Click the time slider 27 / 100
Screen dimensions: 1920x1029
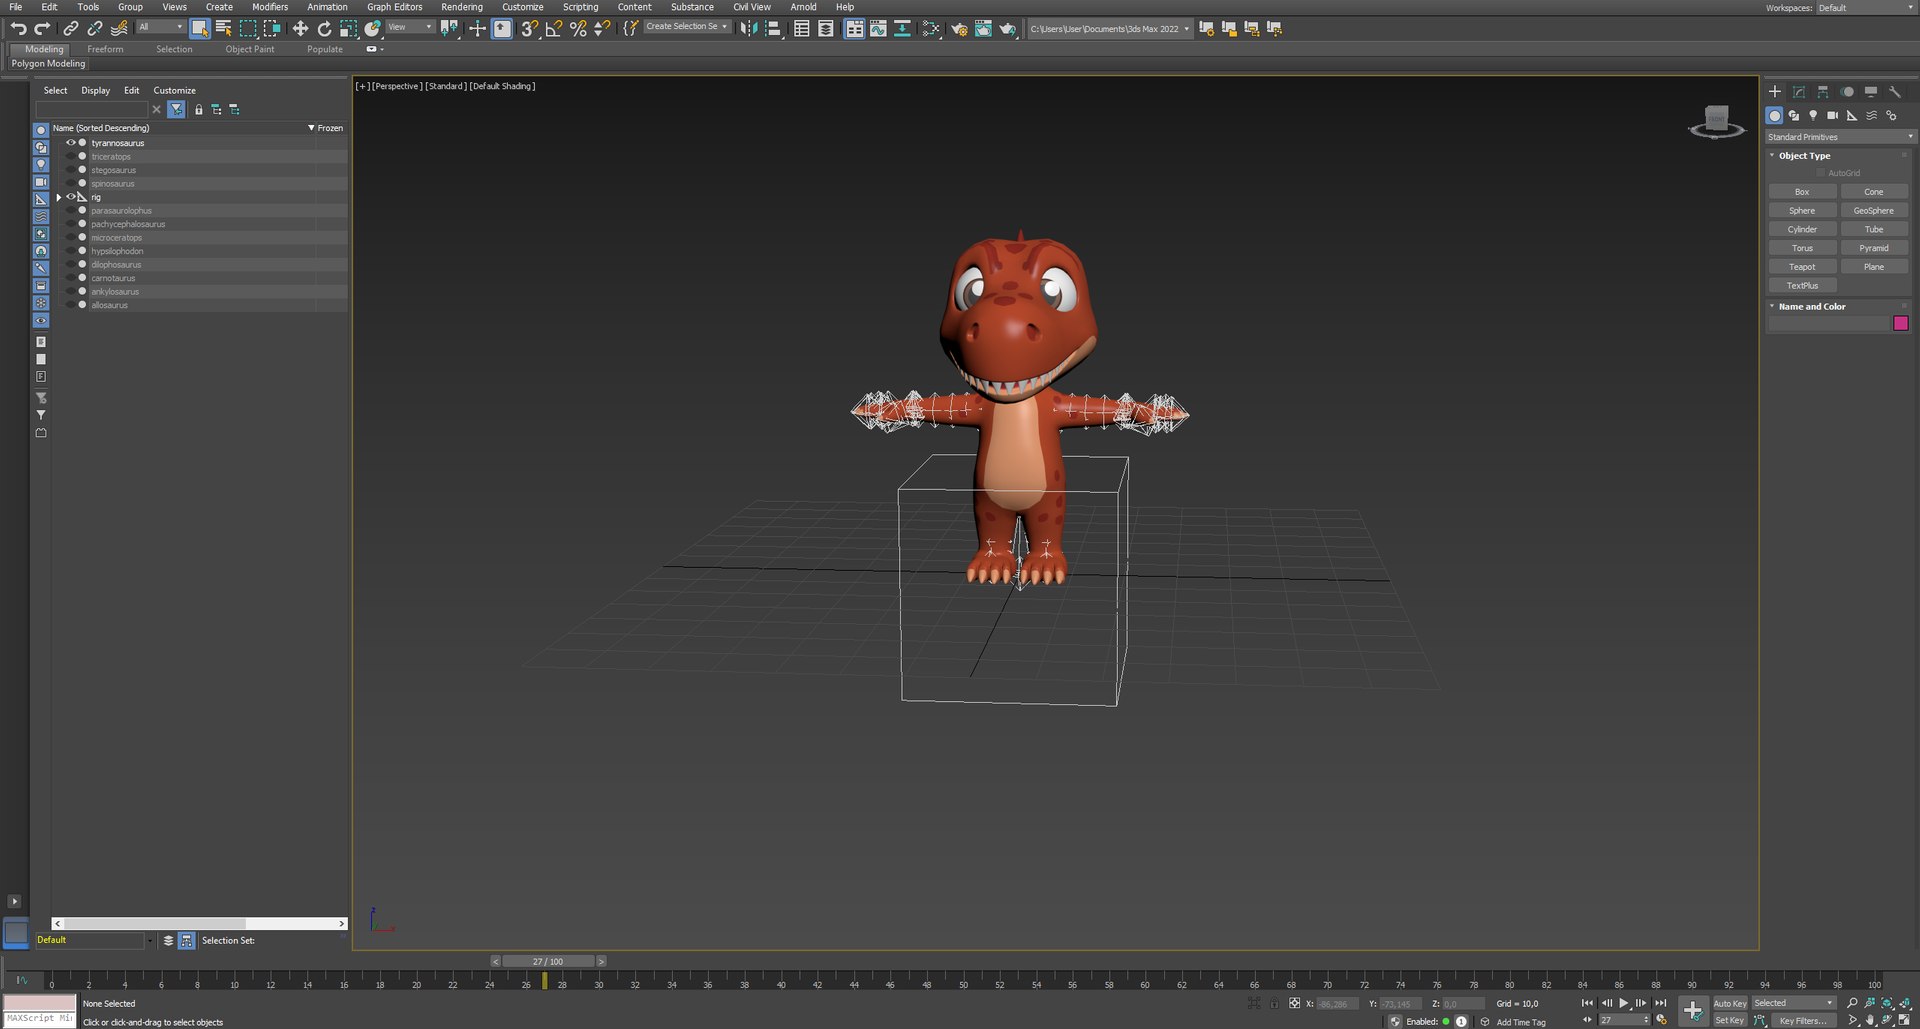click(x=548, y=962)
